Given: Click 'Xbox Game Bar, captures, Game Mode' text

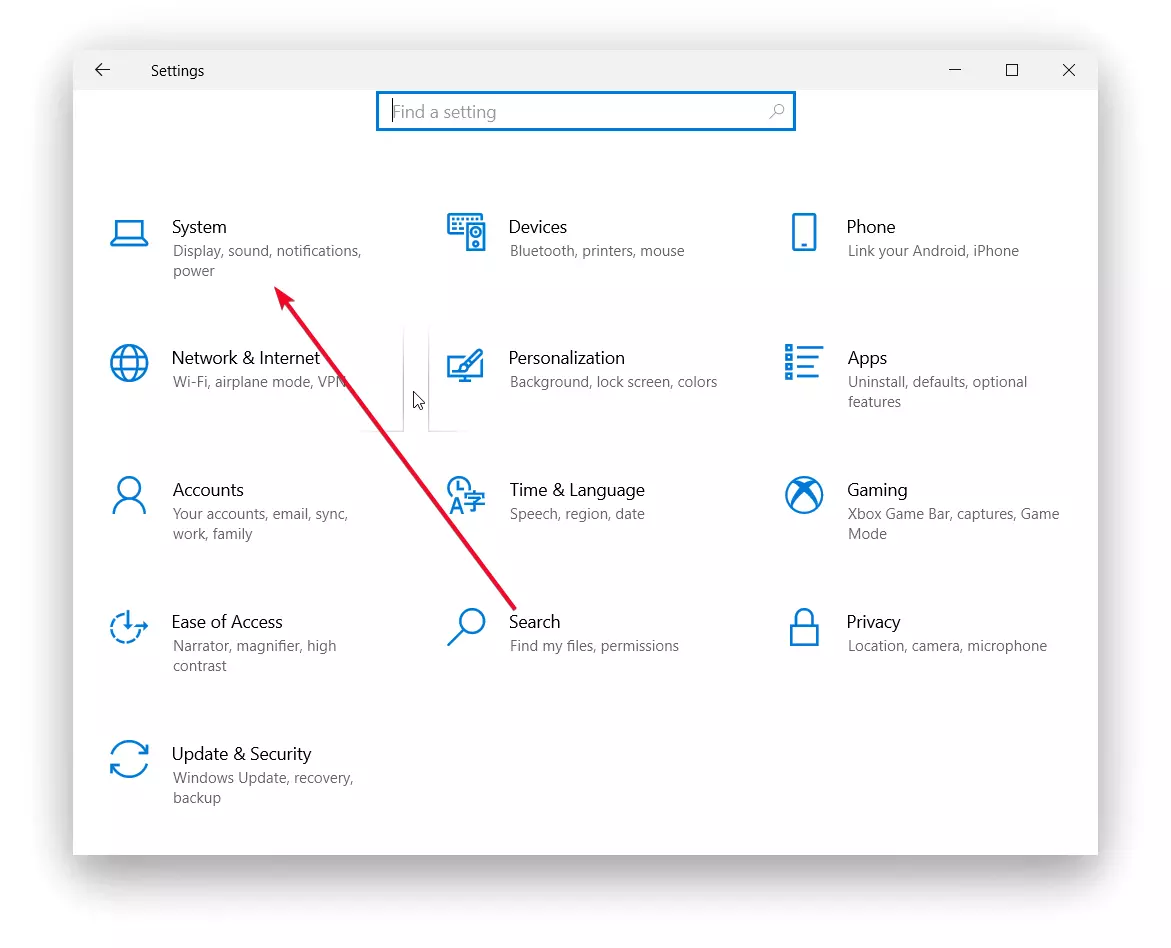Looking at the screenshot, I should click(x=954, y=524).
